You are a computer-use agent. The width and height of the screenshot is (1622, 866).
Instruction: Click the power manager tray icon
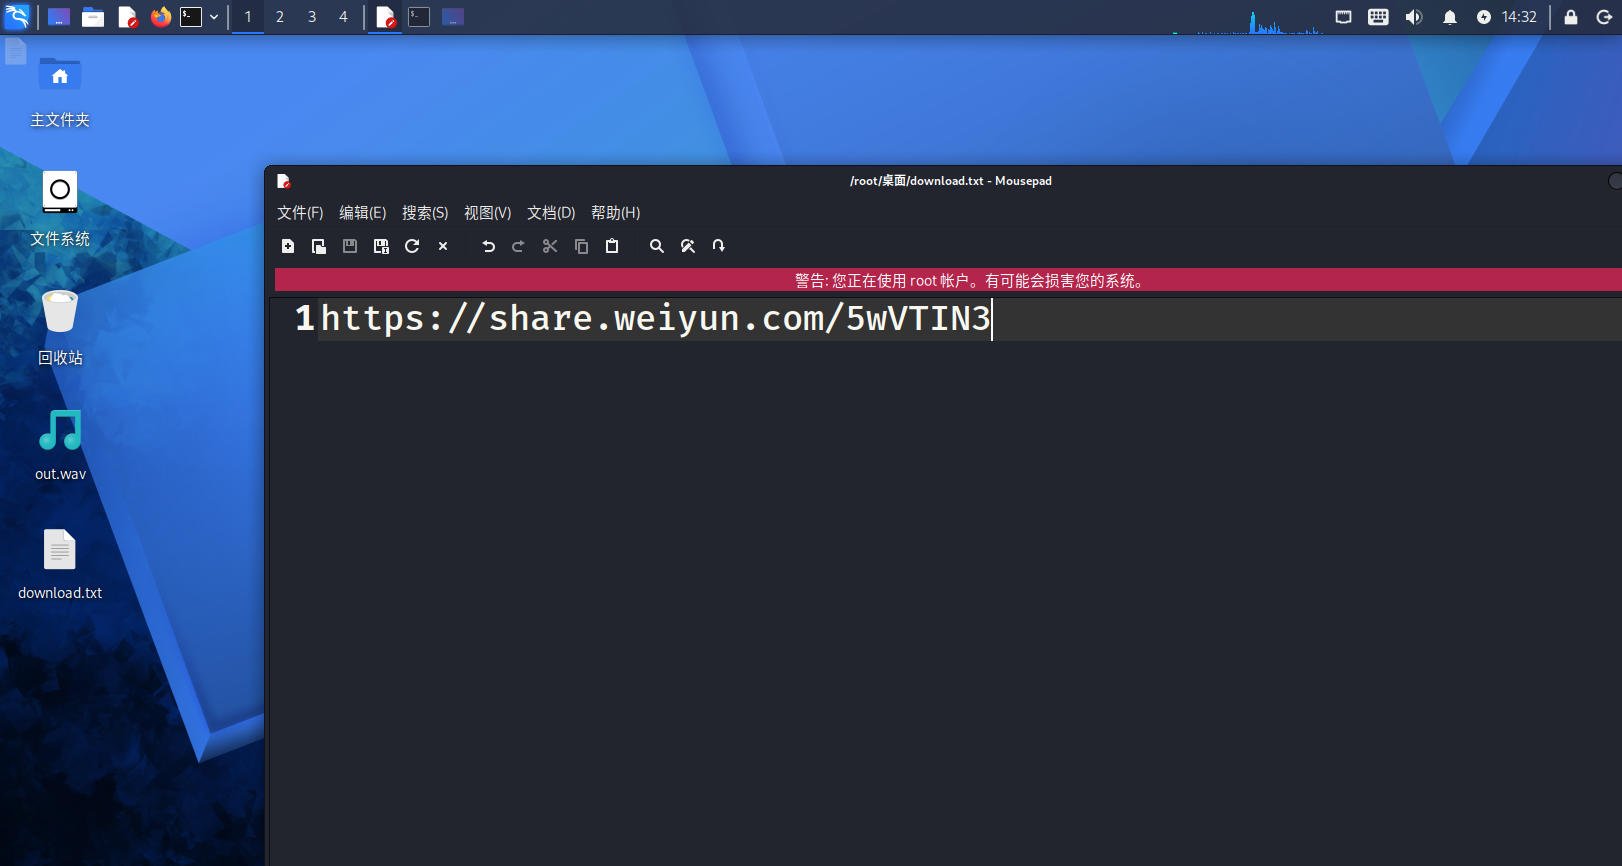click(1484, 17)
